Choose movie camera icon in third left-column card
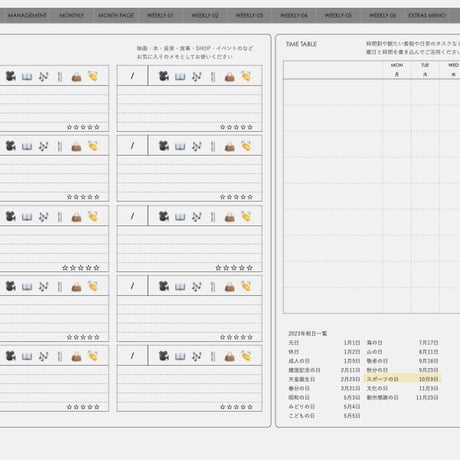The height and width of the screenshot is (460, 460). [x=10, y=217]
